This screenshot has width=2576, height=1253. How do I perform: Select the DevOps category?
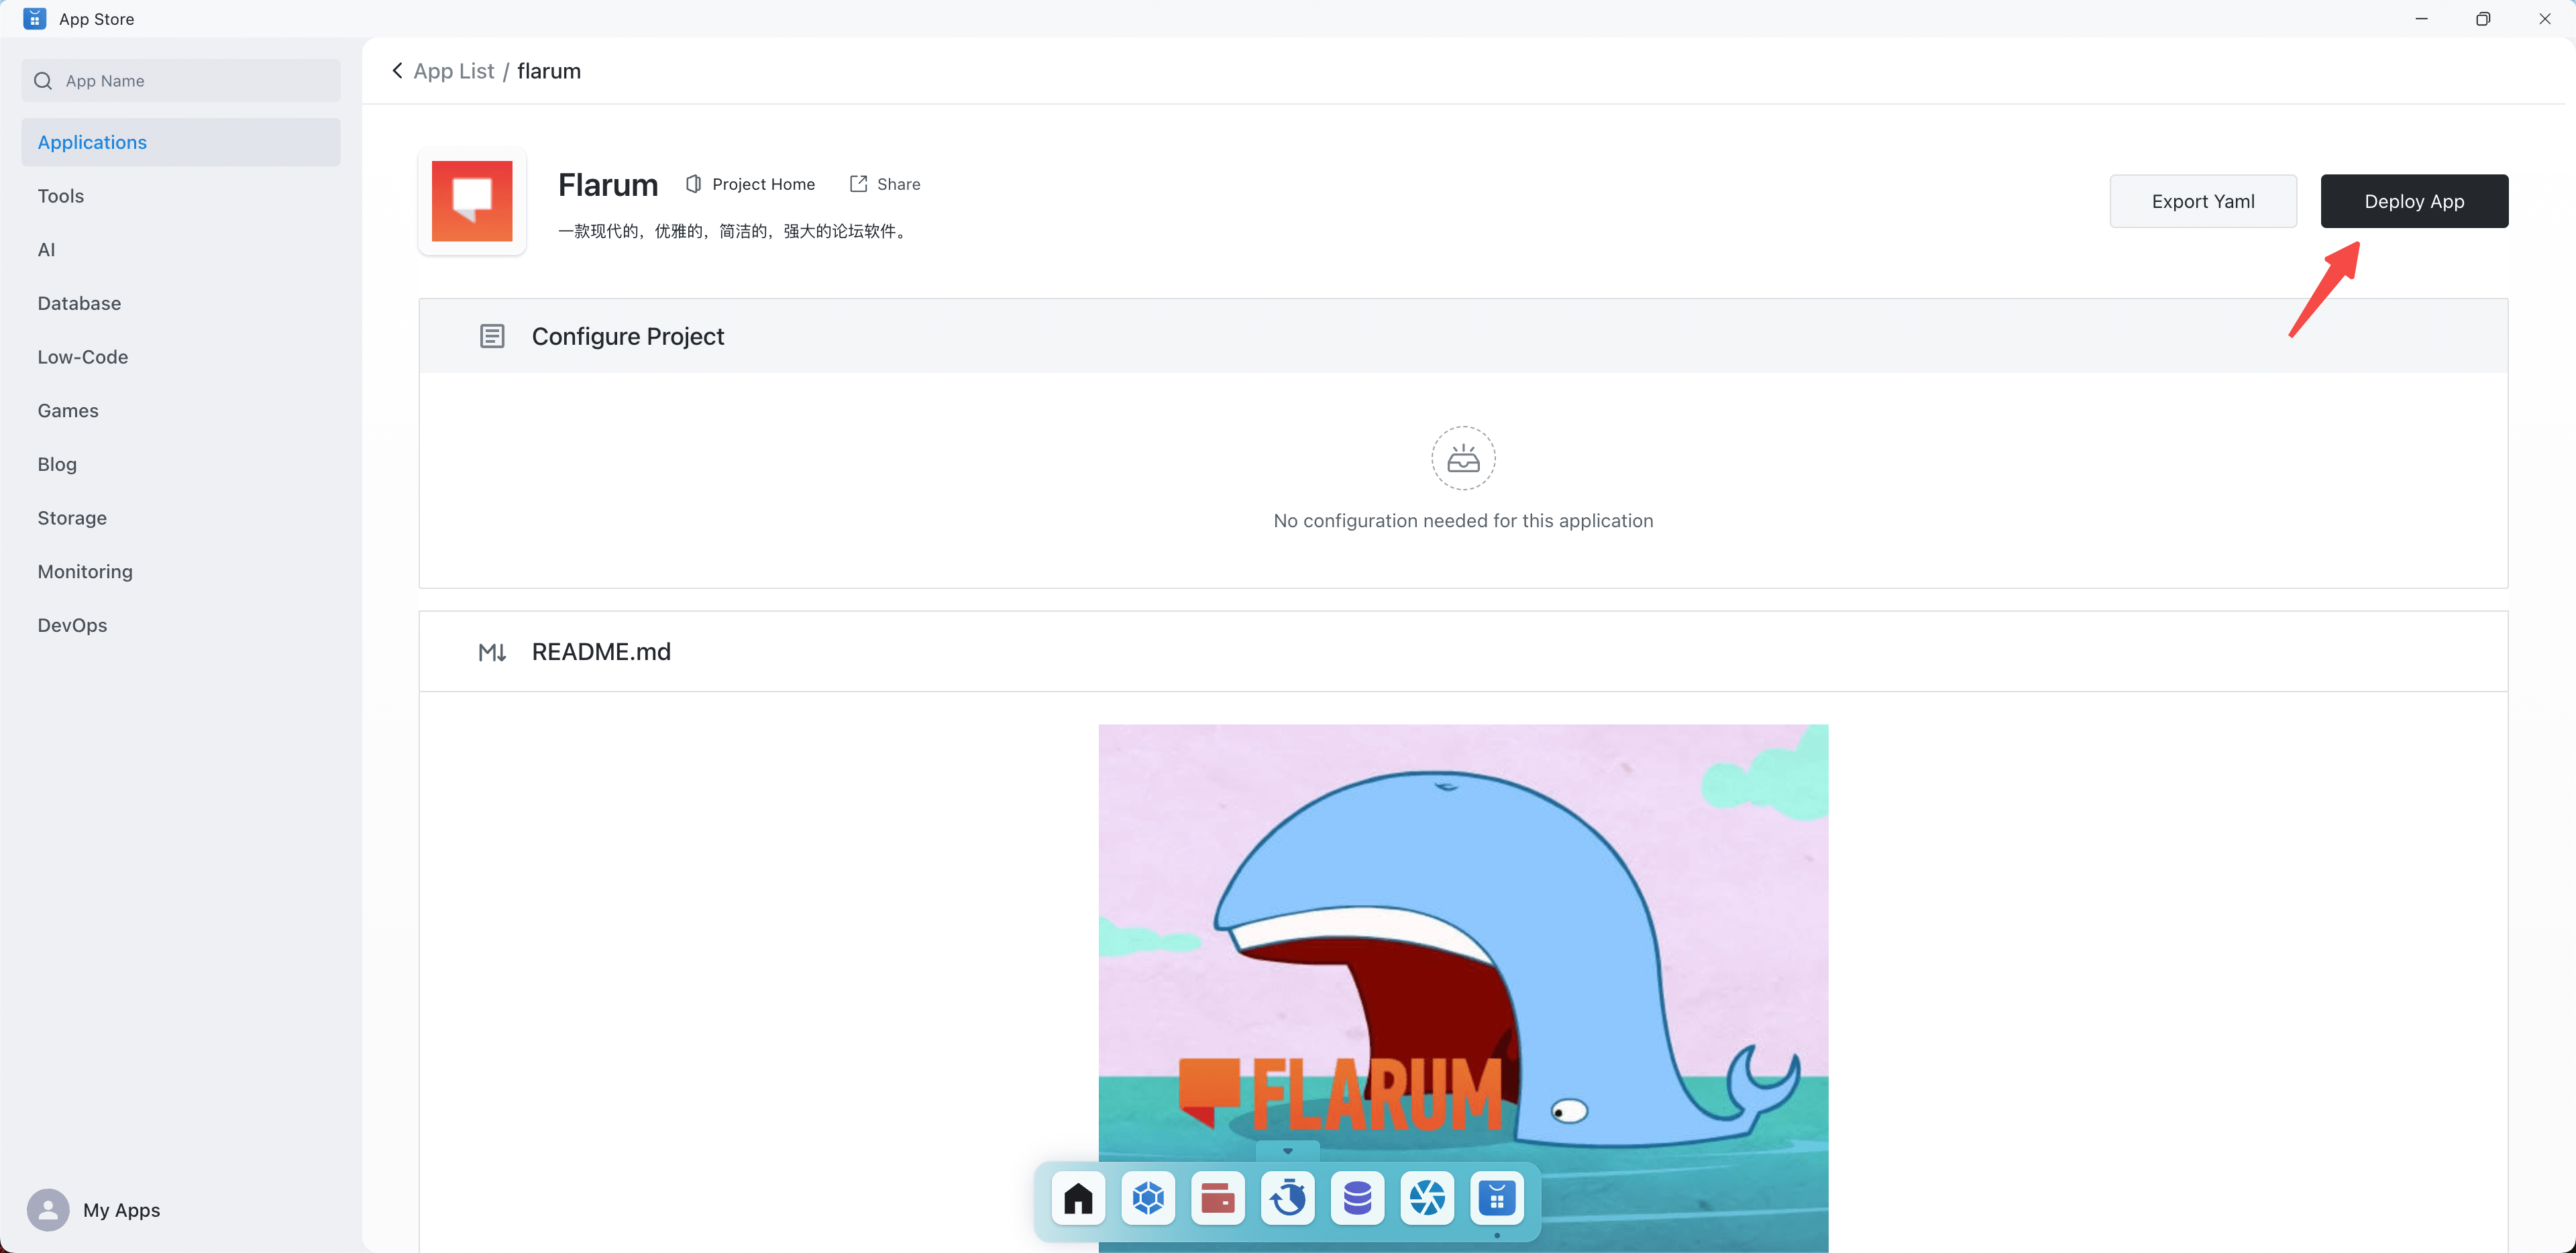(72, 625)
